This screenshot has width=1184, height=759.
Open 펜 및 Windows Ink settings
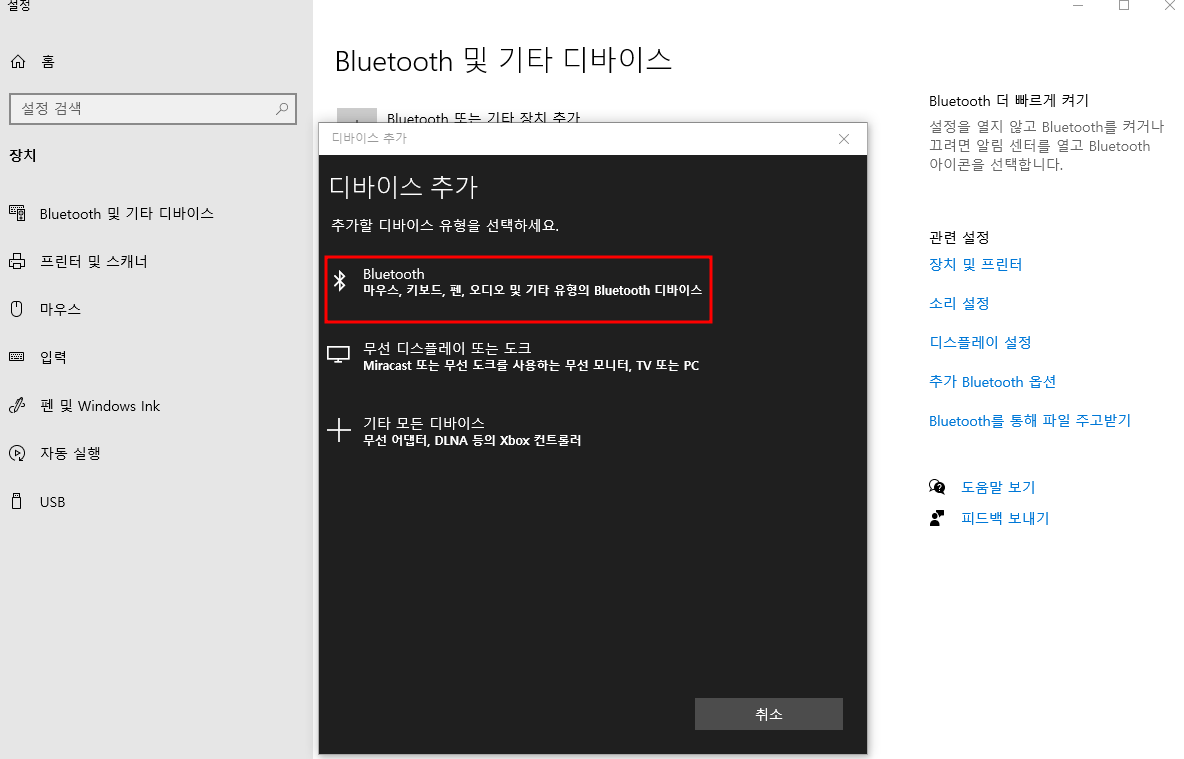click(x=100, y=406)
